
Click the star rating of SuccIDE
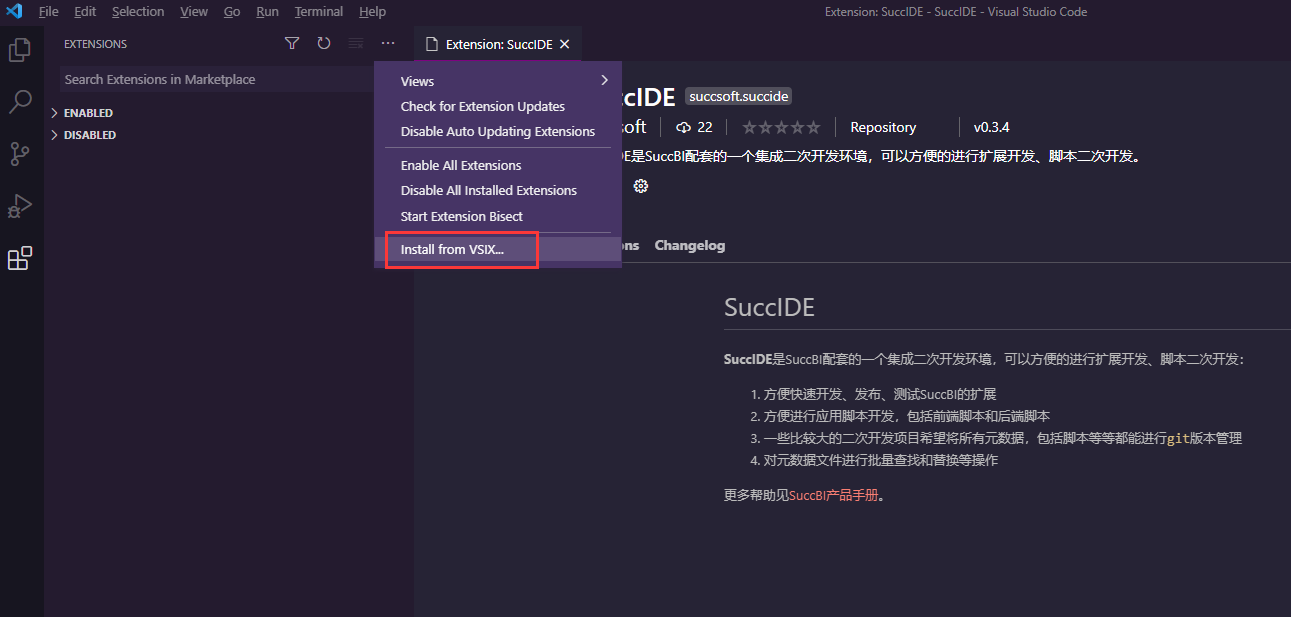781,127
